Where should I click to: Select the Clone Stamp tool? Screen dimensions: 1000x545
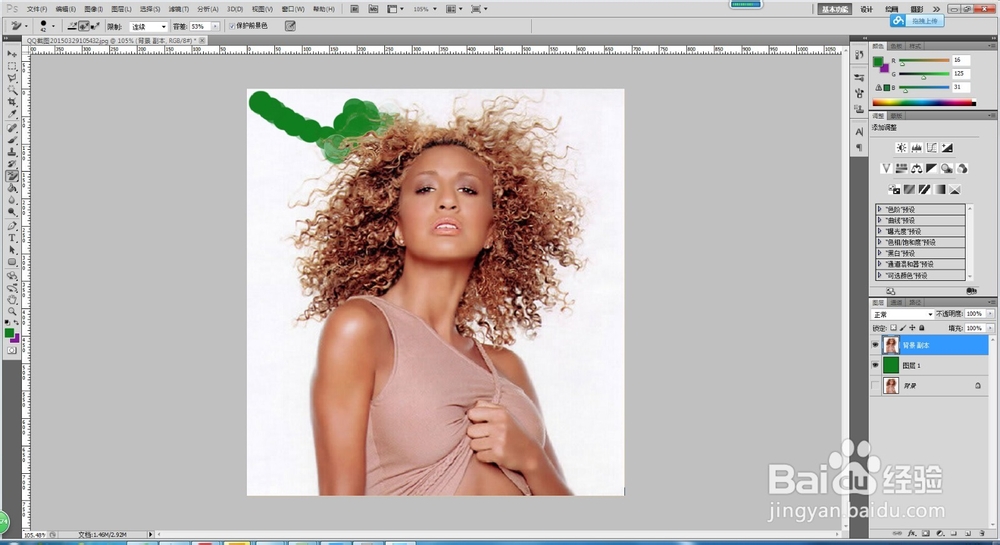click(12, 152)
